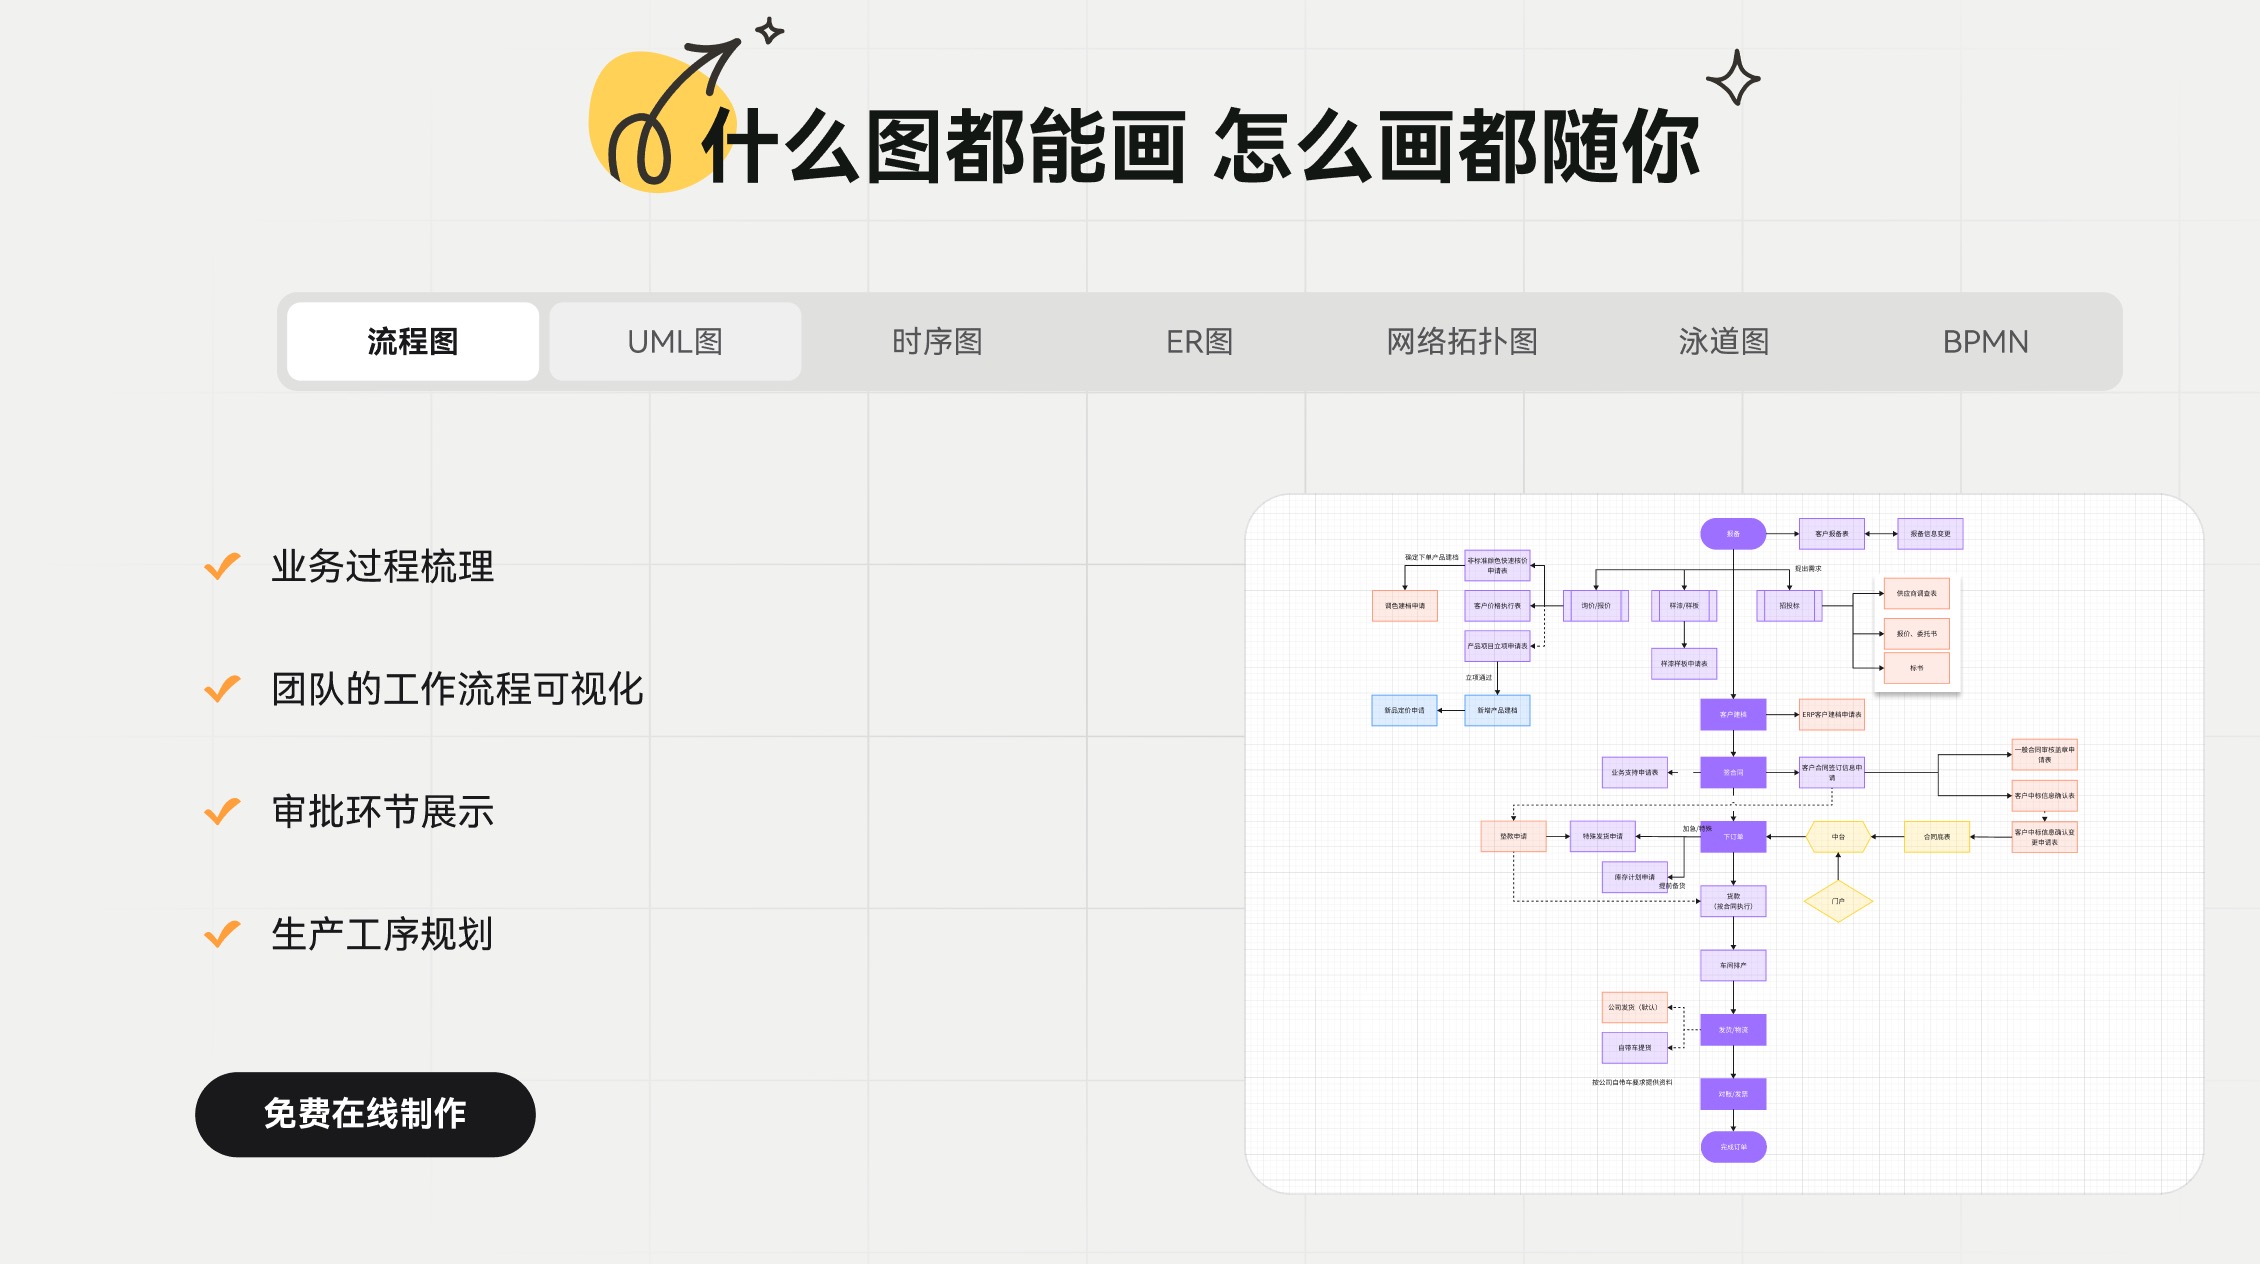Click the 审批环节展示 text
The width and height of the screenshot is (2260, 1264).
(382, 811)
